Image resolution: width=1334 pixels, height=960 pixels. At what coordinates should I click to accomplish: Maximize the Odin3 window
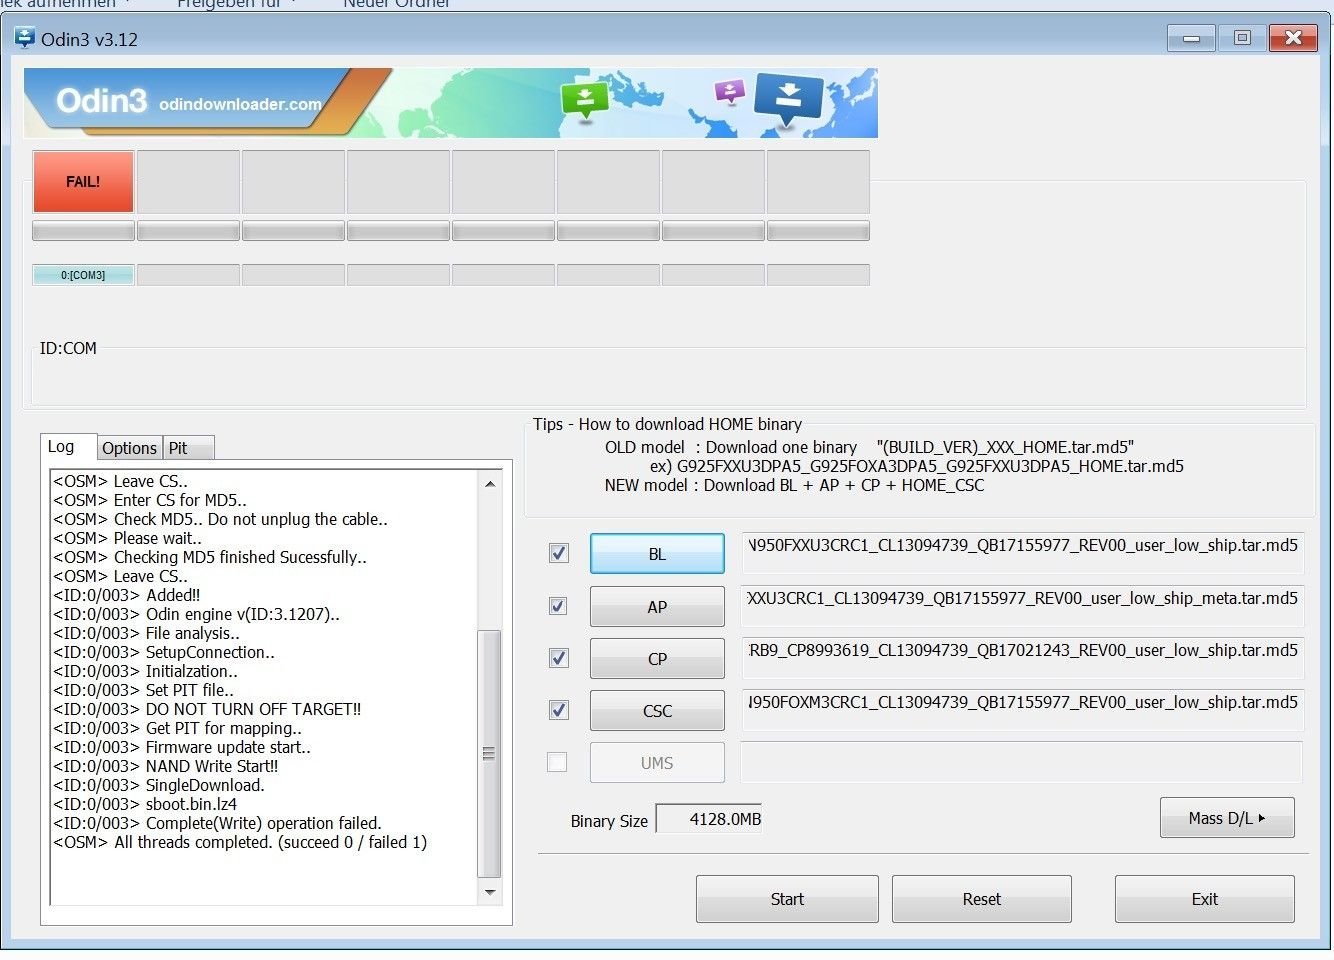tap(1242, 38)
